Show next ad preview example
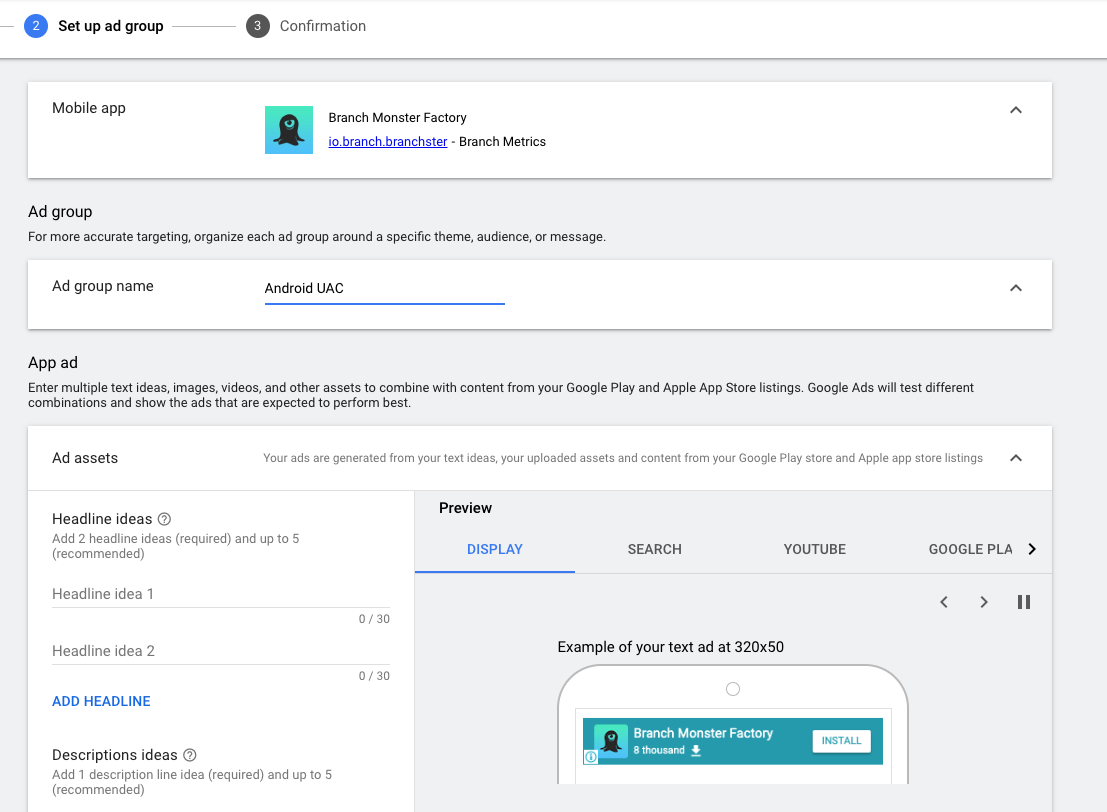This screenshot has width=1107, height=812. tap(983, 602)
